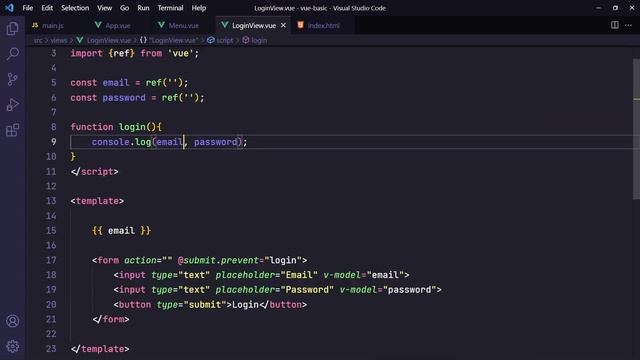Open the Run menu
The height and width of the screenshot is (360, 640).
tap(143, 8)
